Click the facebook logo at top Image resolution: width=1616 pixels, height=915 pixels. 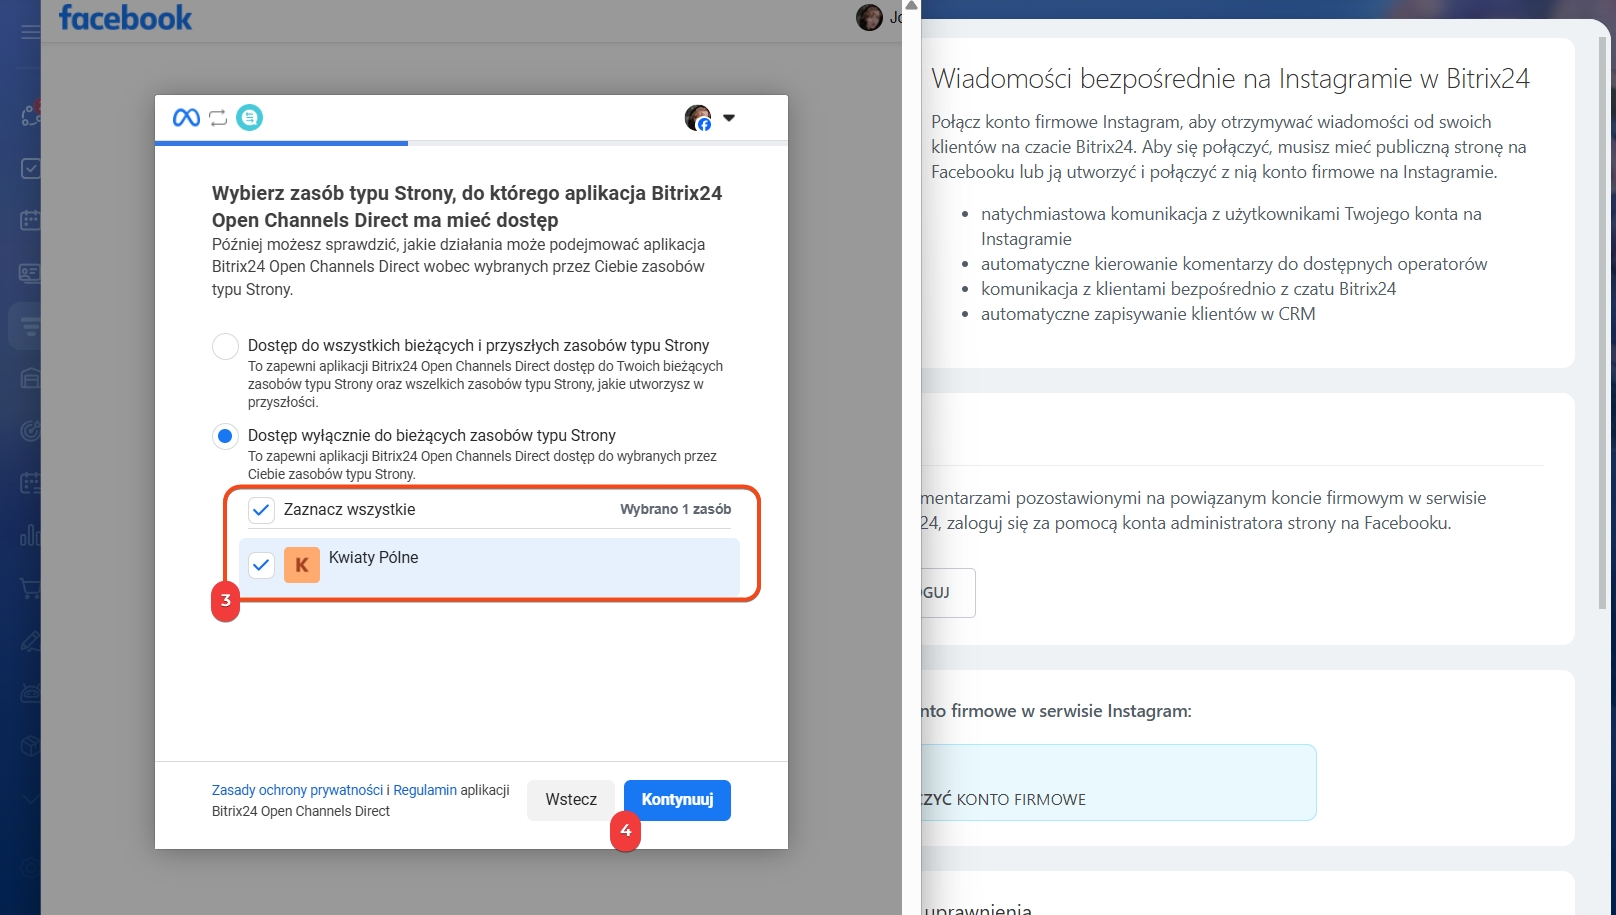coord(125,18)
